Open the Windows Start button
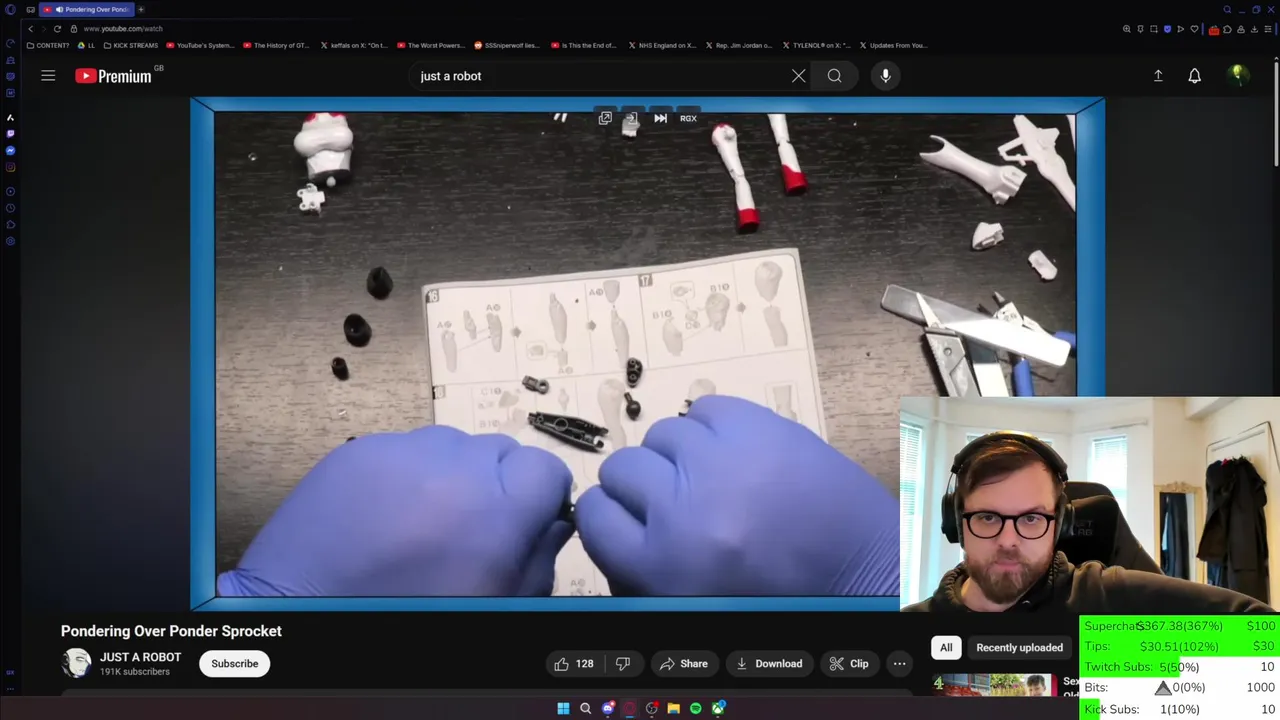Viewport: 1280px width, 720px height. (x=563, y=708)
